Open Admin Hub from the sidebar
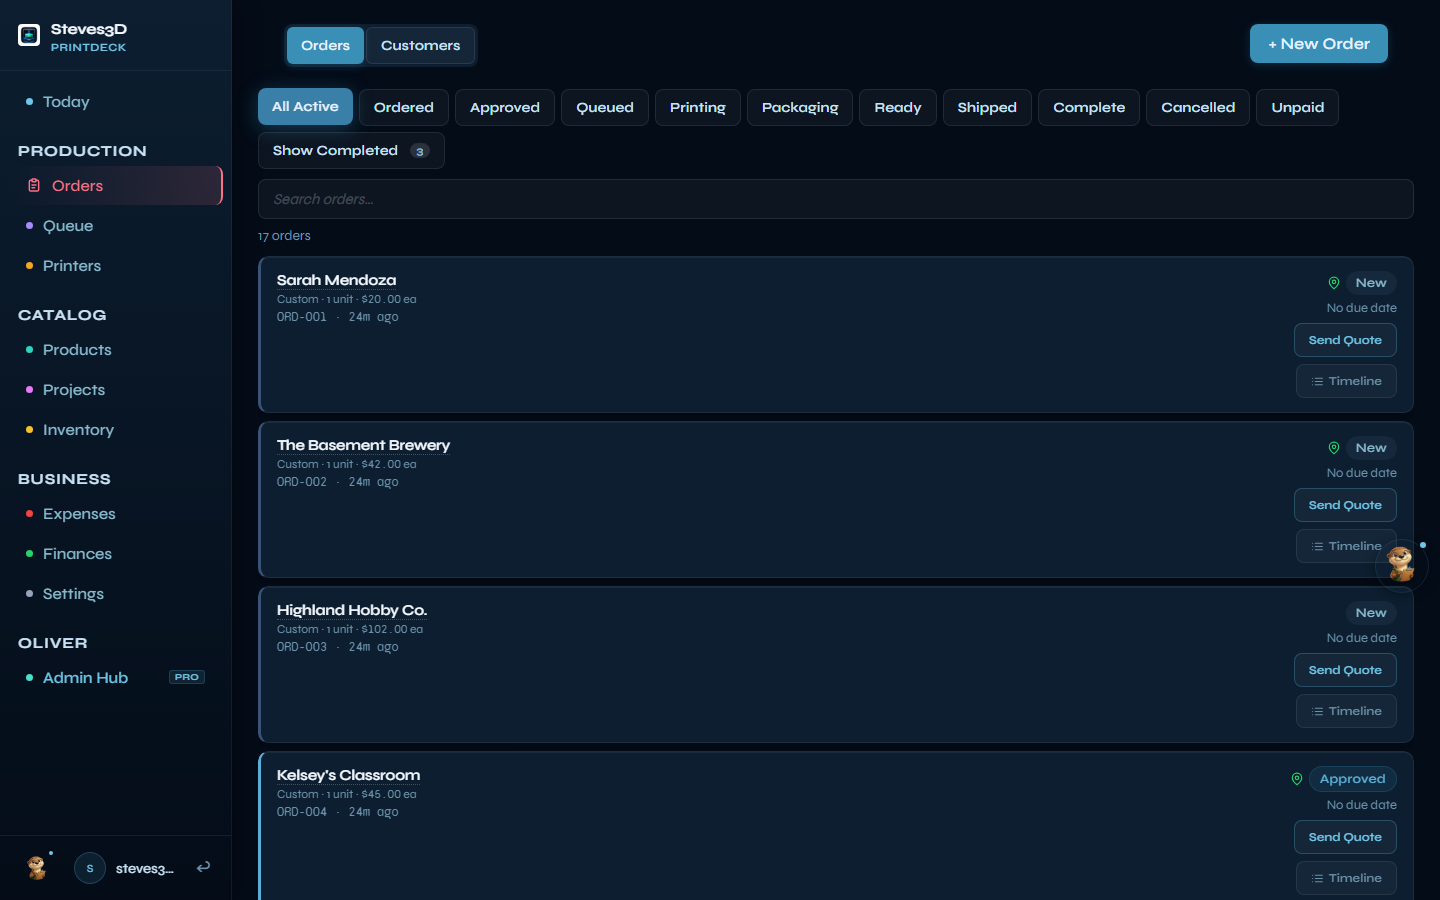The height and width of the screenshot is (900, 1440). (85, 677)
